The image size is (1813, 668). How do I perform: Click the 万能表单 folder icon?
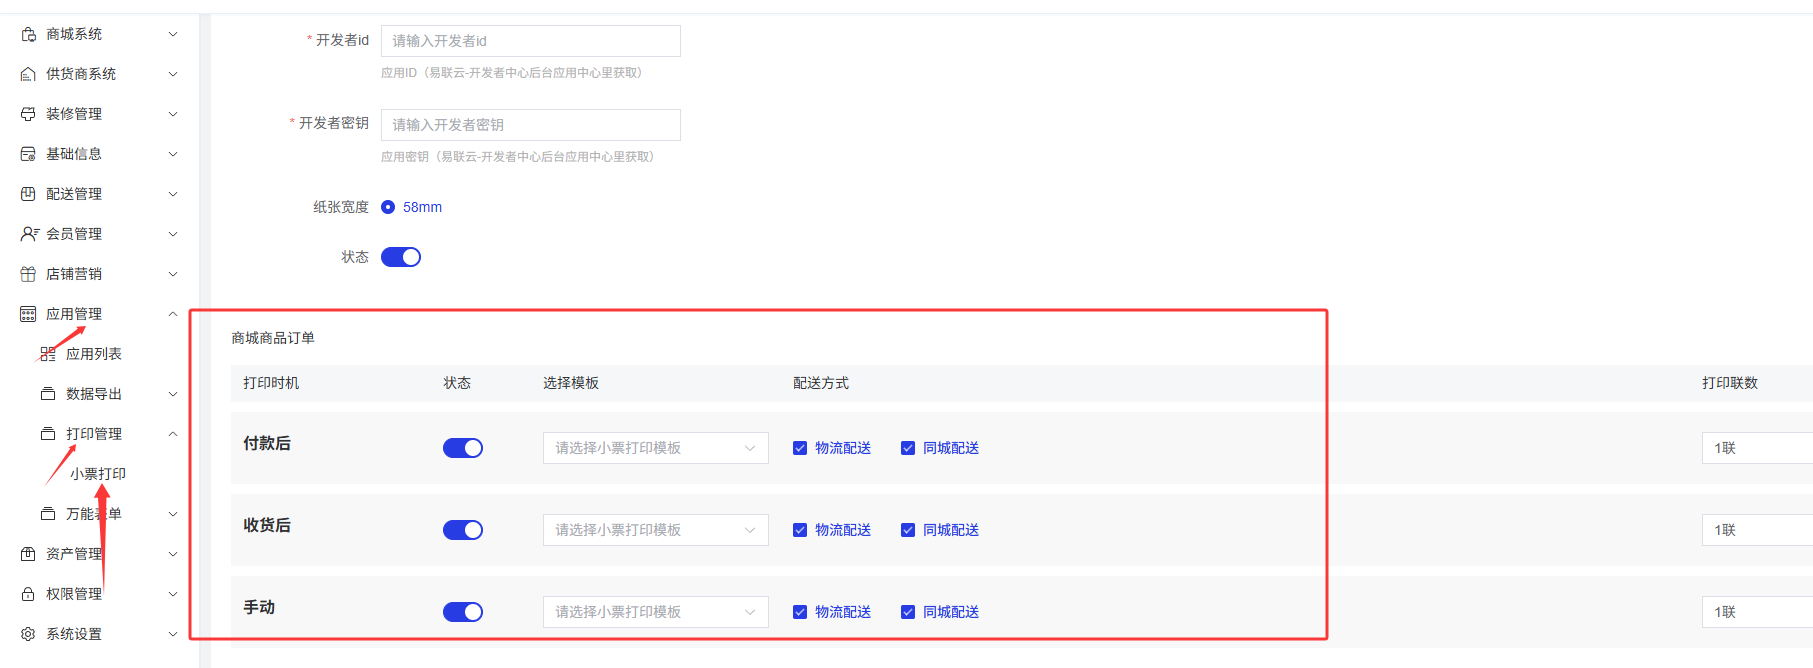(48, 514)
